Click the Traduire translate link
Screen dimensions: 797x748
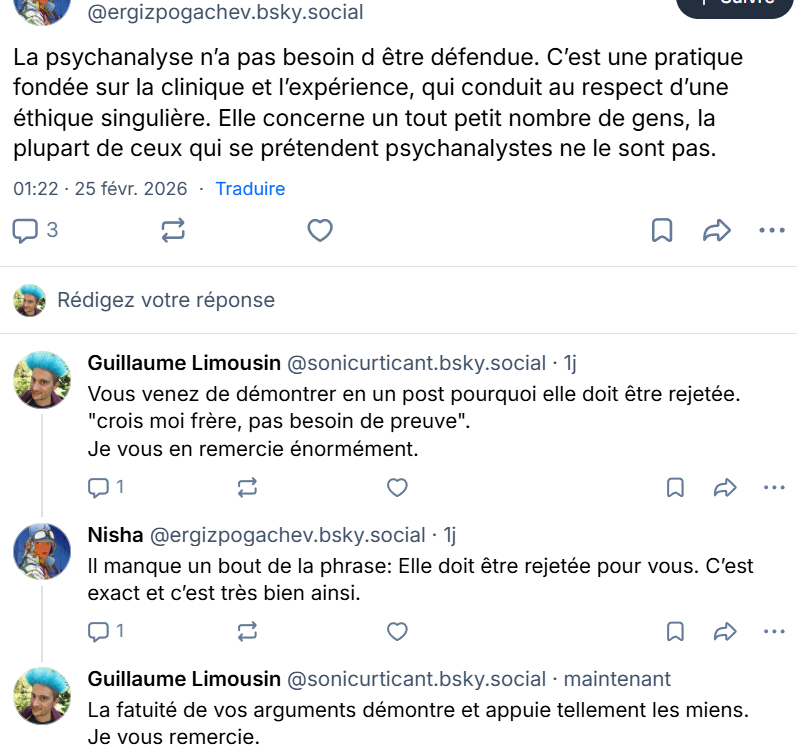250,189
